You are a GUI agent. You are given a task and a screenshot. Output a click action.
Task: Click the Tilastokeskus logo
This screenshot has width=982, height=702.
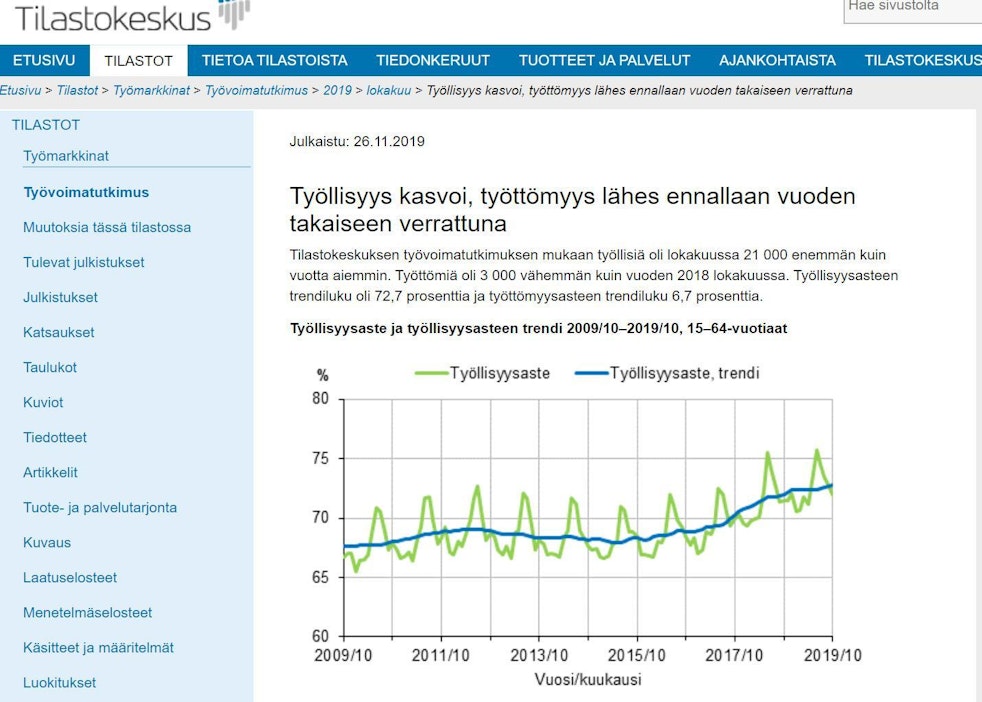click(x=130, y=17)
